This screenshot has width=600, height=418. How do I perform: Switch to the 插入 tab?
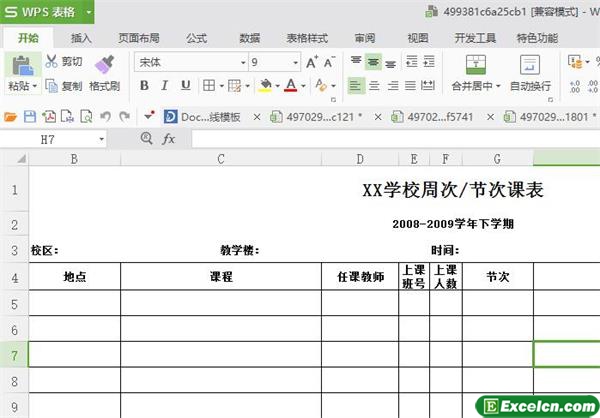[x=81, y=38]
